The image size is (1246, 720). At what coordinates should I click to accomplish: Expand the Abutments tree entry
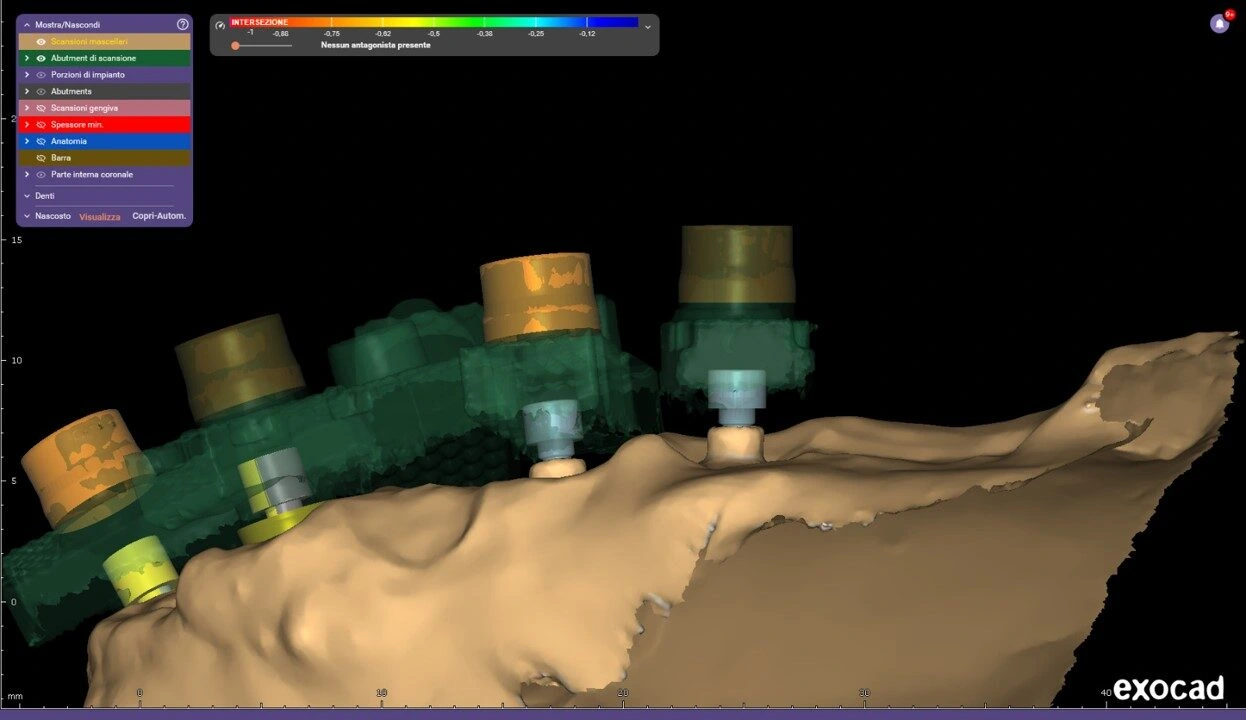tap(27, 91)
